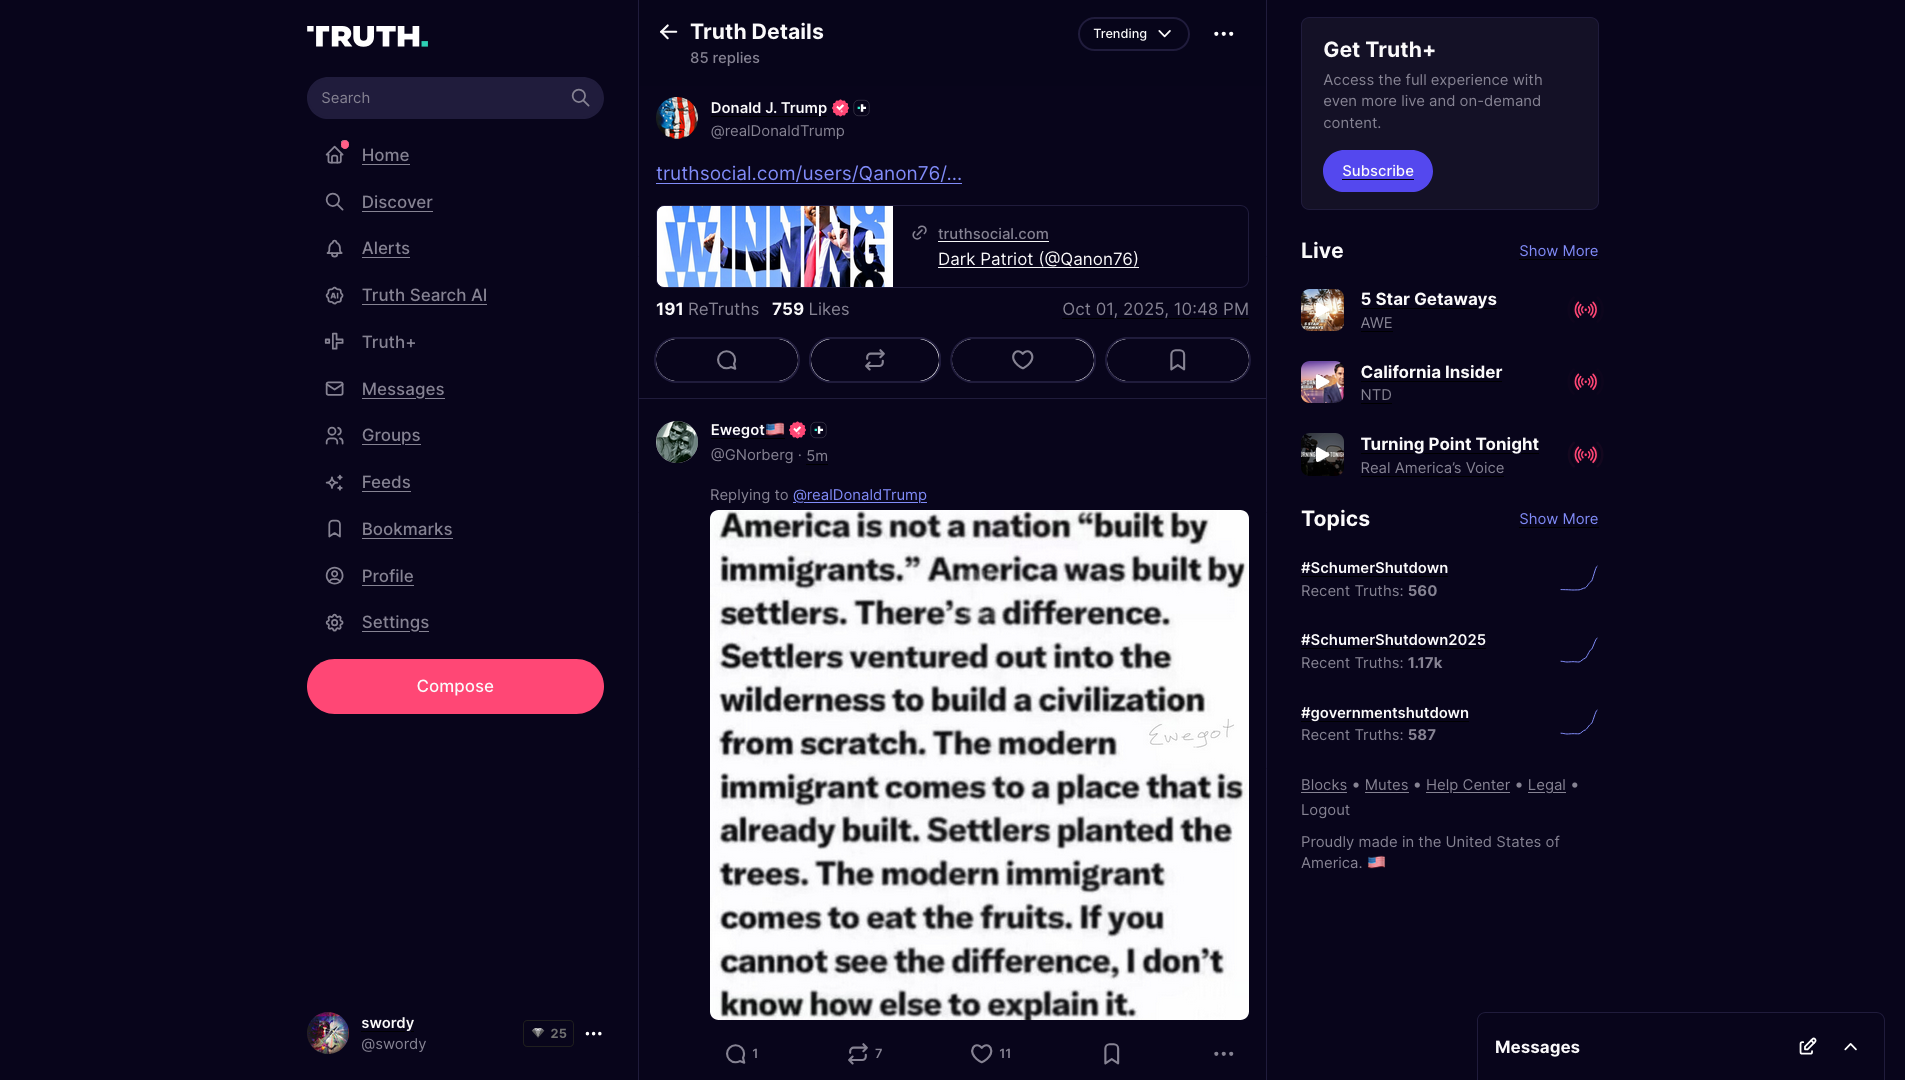
Task: Reply to Trump's post using comment button
Action: (727, 360)
